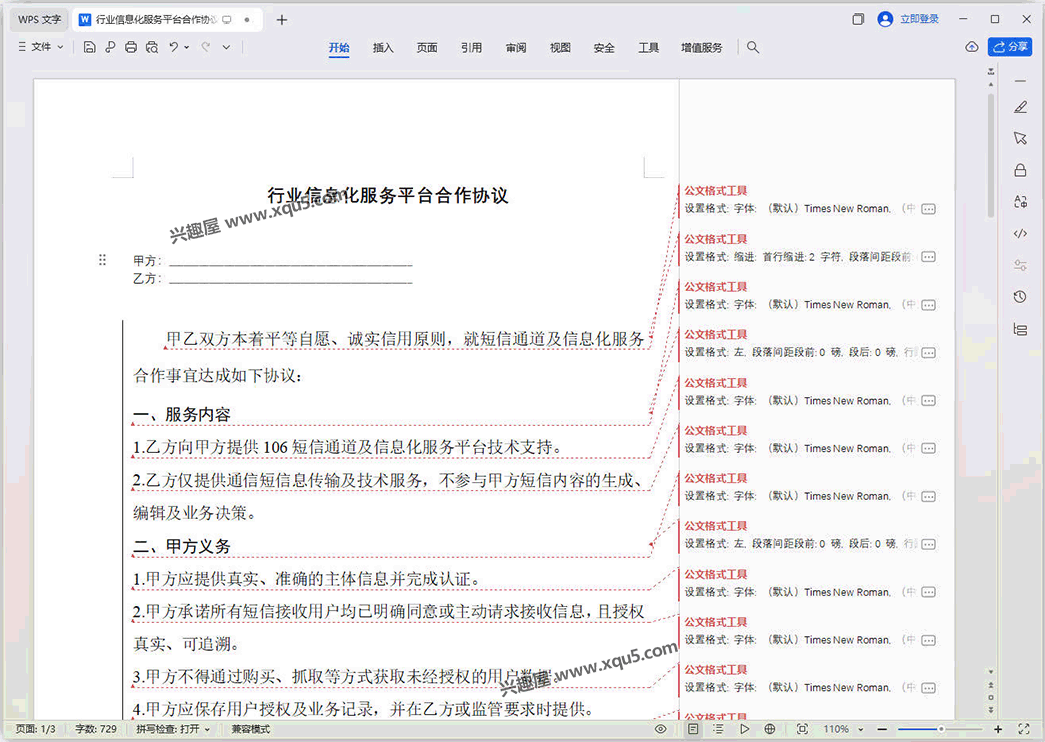
Task: Click the 分享 share button
Action: [1010, 47]
